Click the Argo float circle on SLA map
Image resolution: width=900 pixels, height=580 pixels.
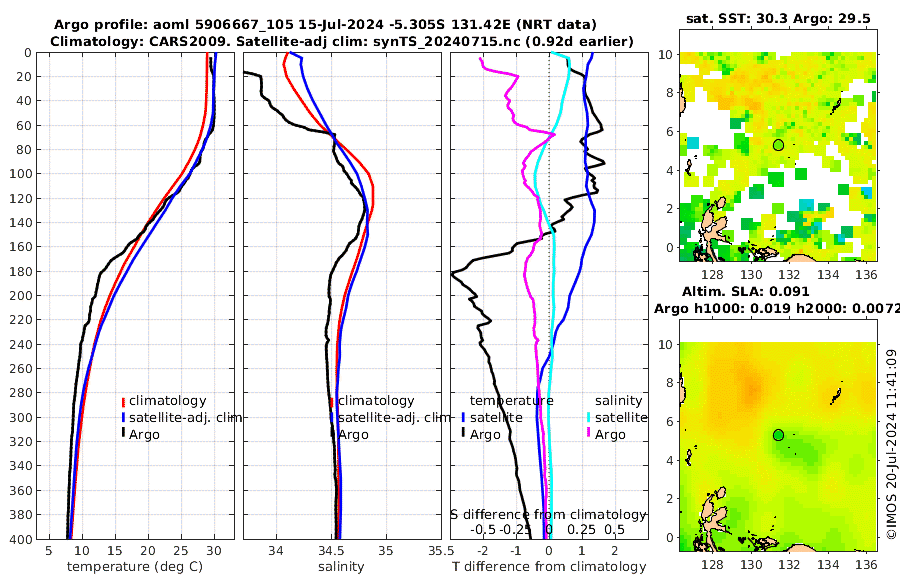coord(778,435)
